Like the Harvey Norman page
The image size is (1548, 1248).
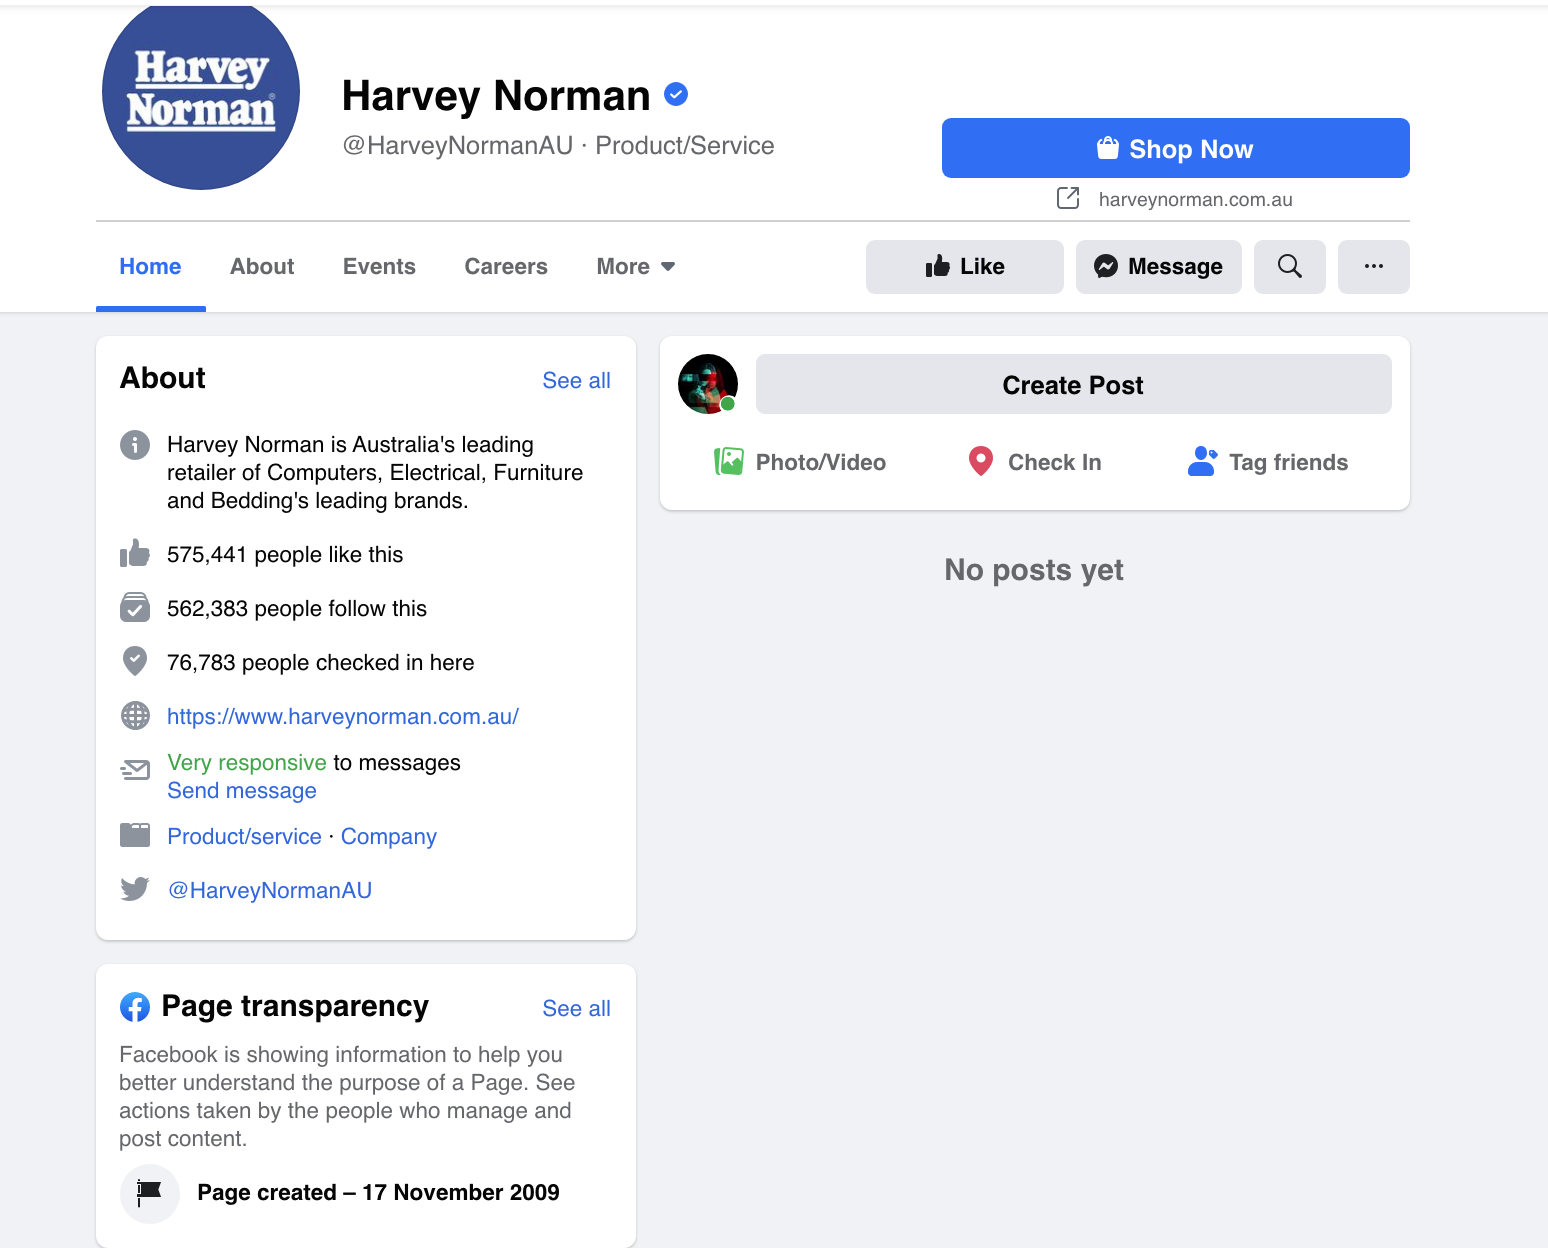point(964,267)
